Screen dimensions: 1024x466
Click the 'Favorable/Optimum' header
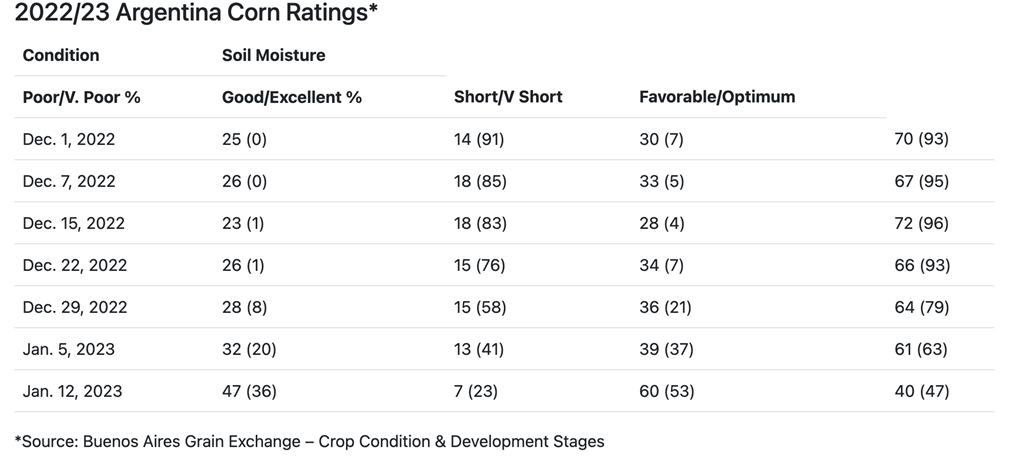[717, 97]
